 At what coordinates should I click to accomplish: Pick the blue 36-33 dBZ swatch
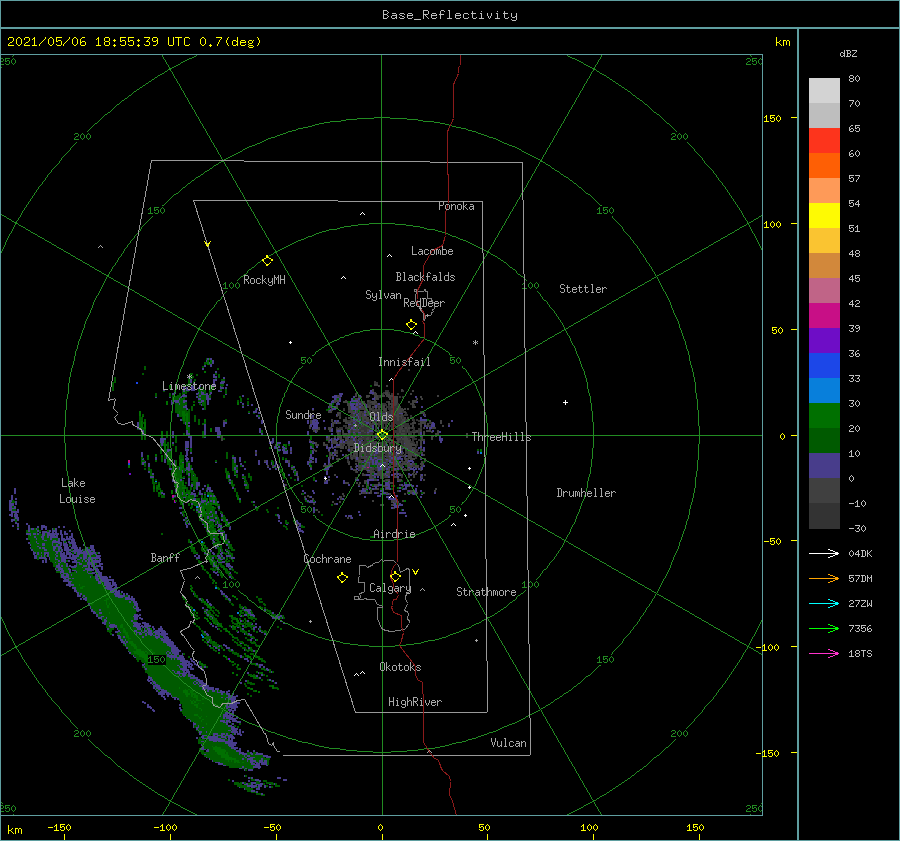[x=824, y=366]
